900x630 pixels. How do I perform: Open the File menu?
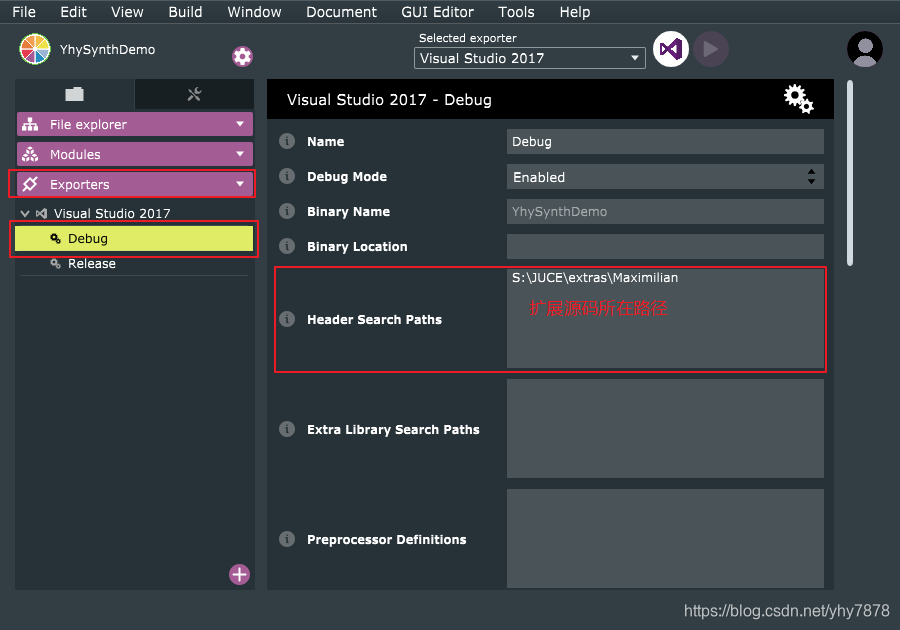click(x=24, y=11)
